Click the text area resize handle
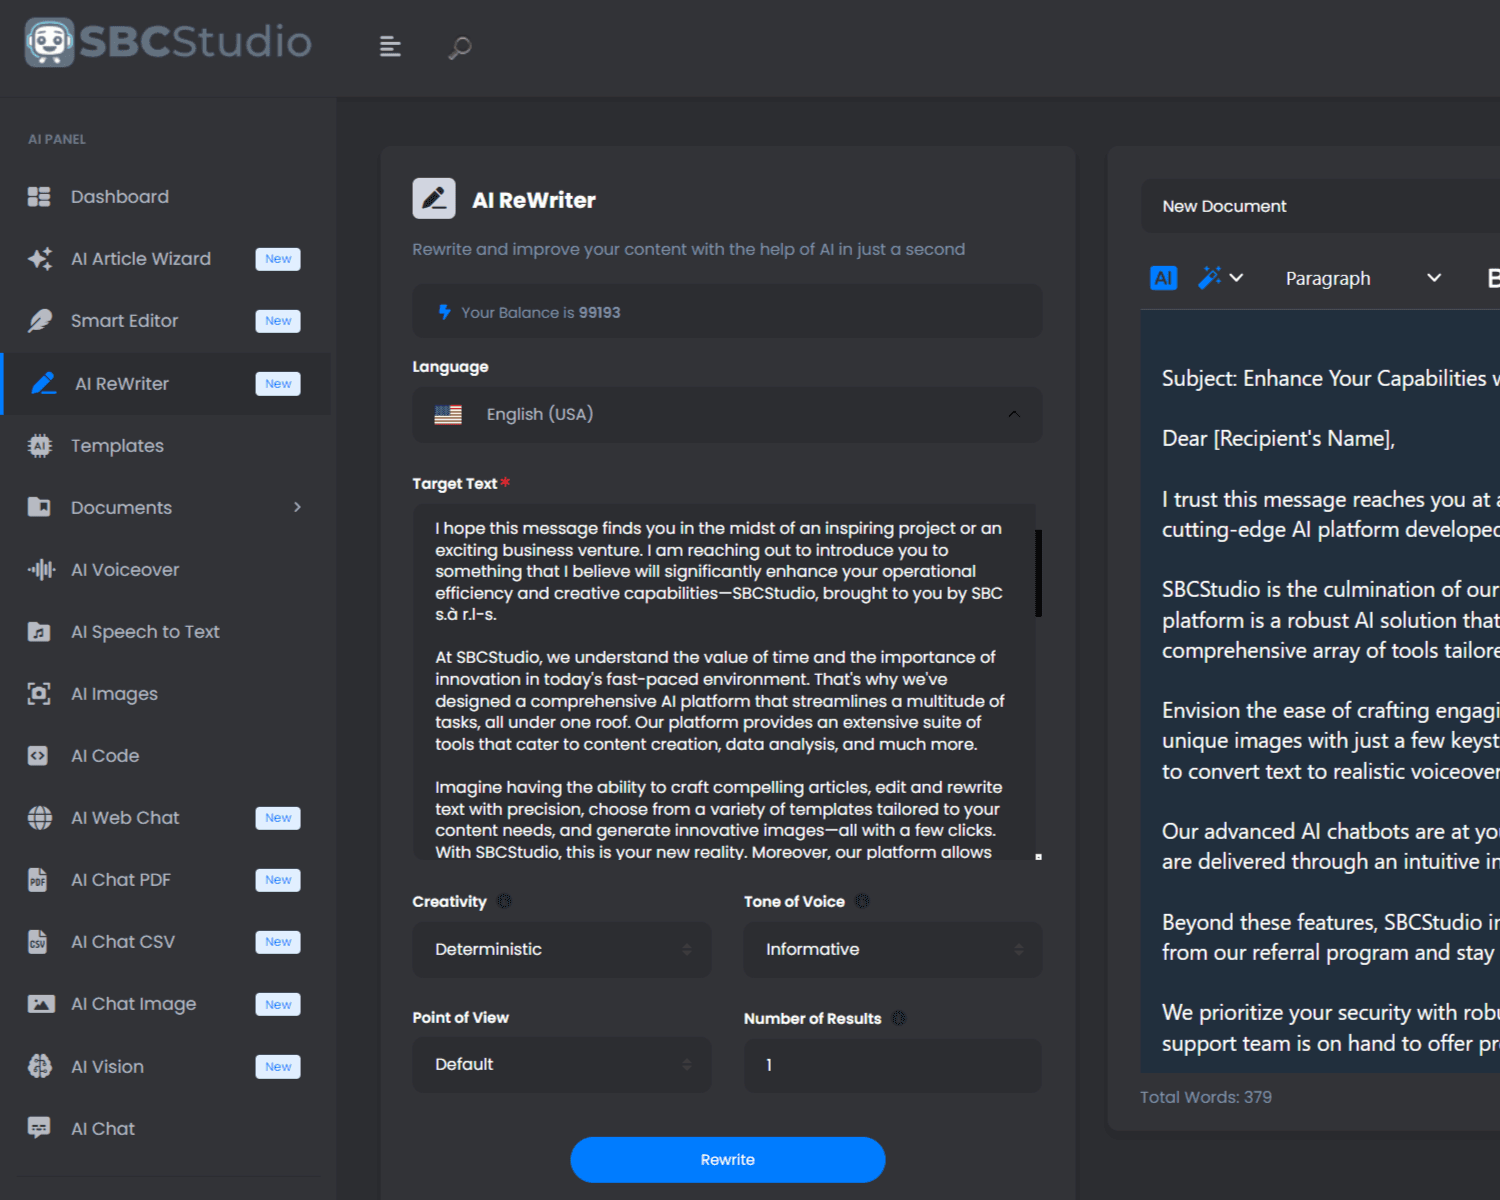Screen dimensions: 1500x1200 (1038, 857)
